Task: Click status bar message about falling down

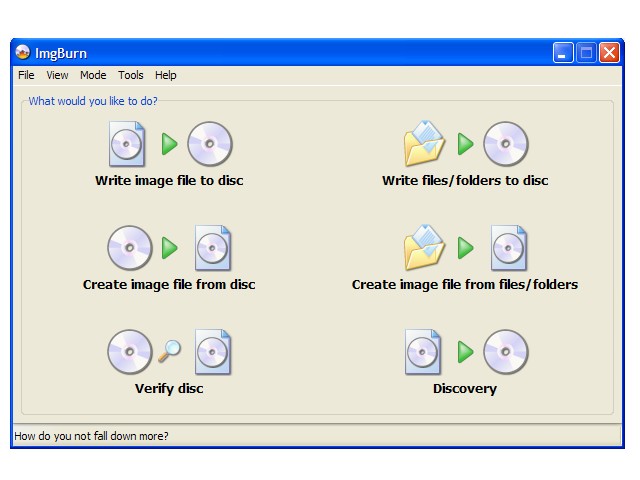Action: 91,436
